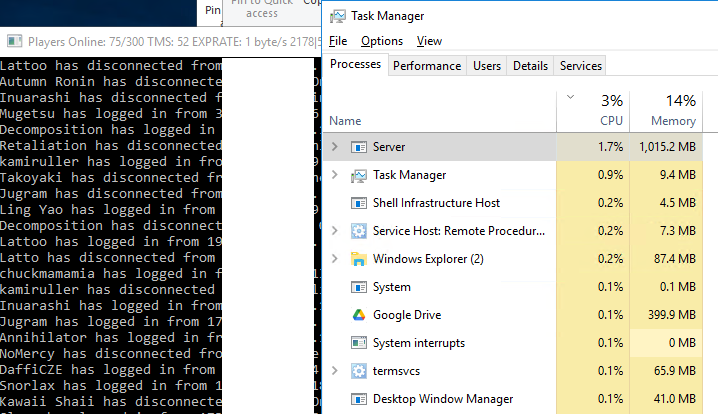718x414 pixels.
Task: Open the Options menu
Action: [x=382, y=41]
